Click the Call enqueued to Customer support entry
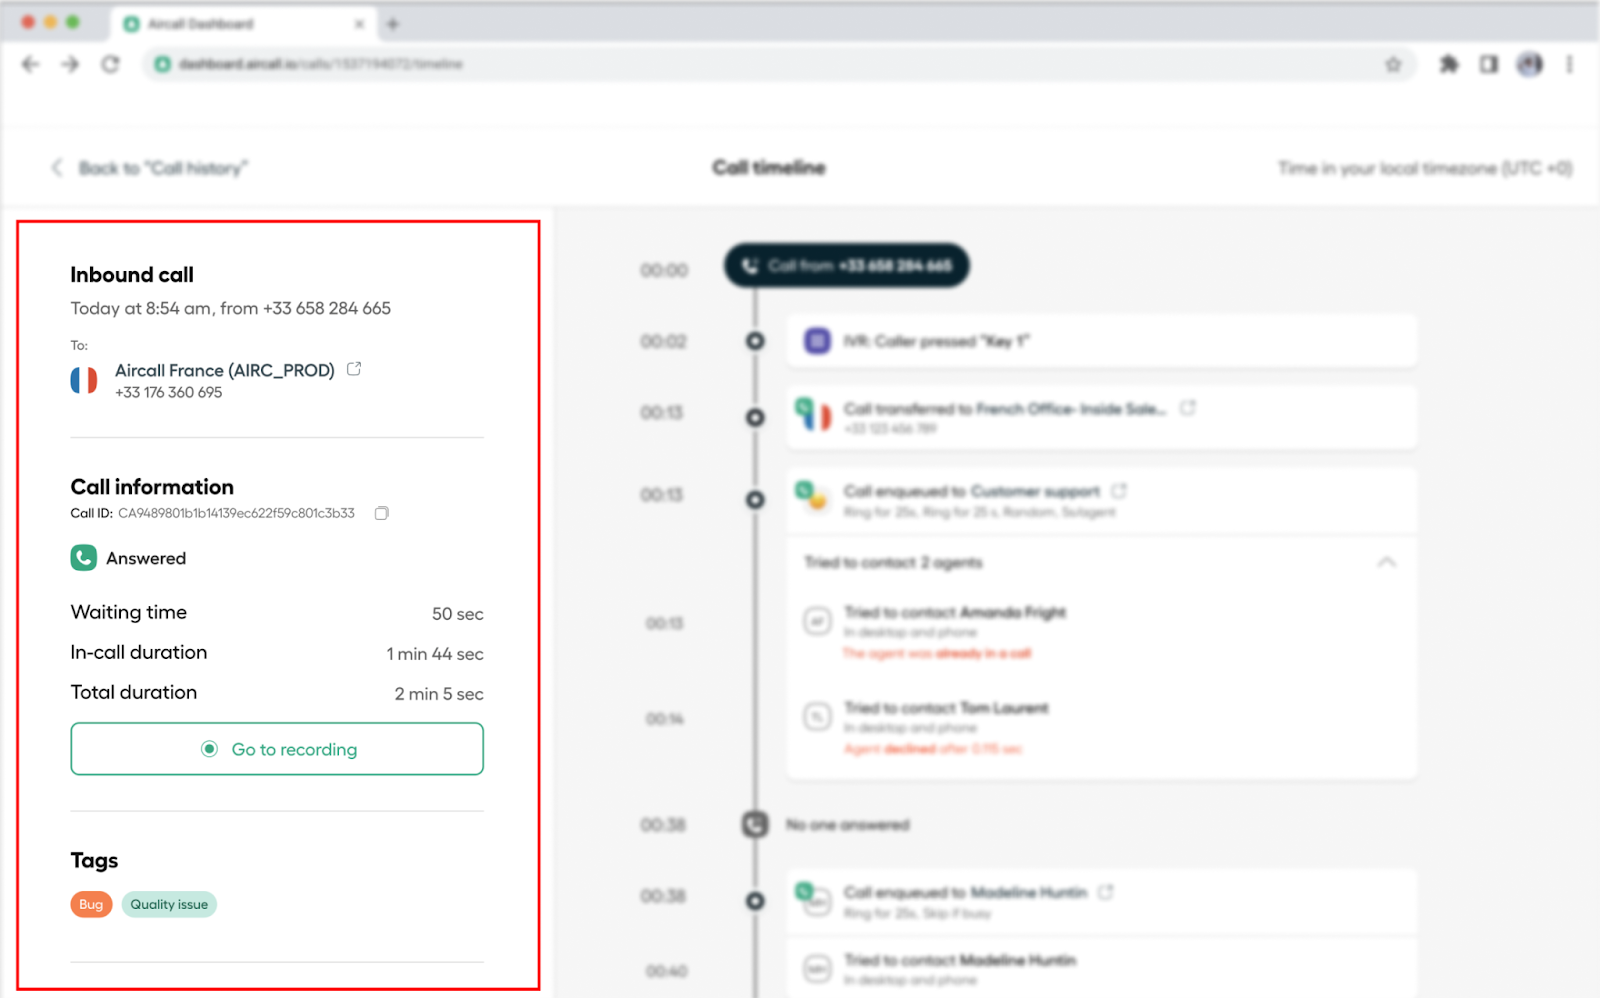 tap(1101, 500)
